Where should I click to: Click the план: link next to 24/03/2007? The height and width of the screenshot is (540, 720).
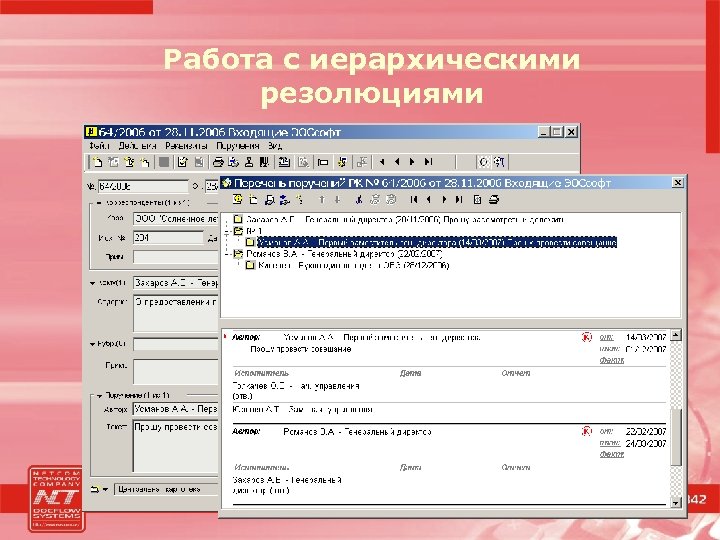(x=610, y=443)
